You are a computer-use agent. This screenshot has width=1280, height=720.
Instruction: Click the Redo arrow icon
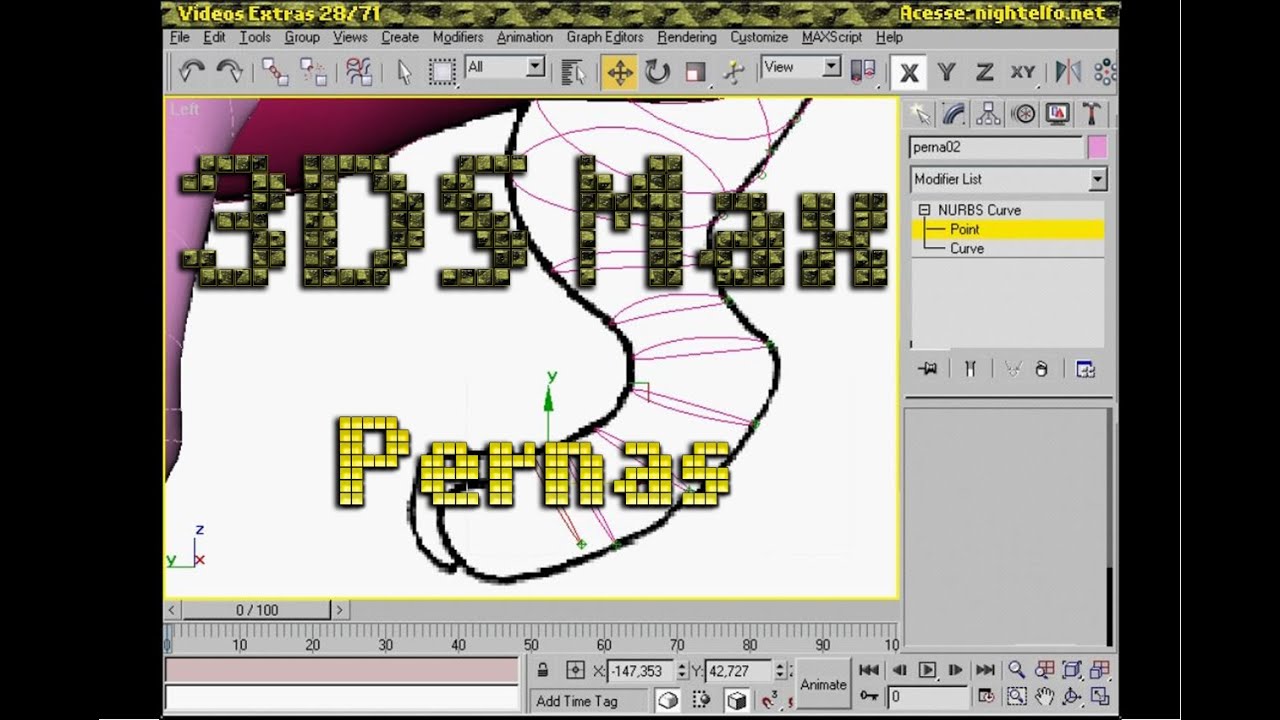229,71
